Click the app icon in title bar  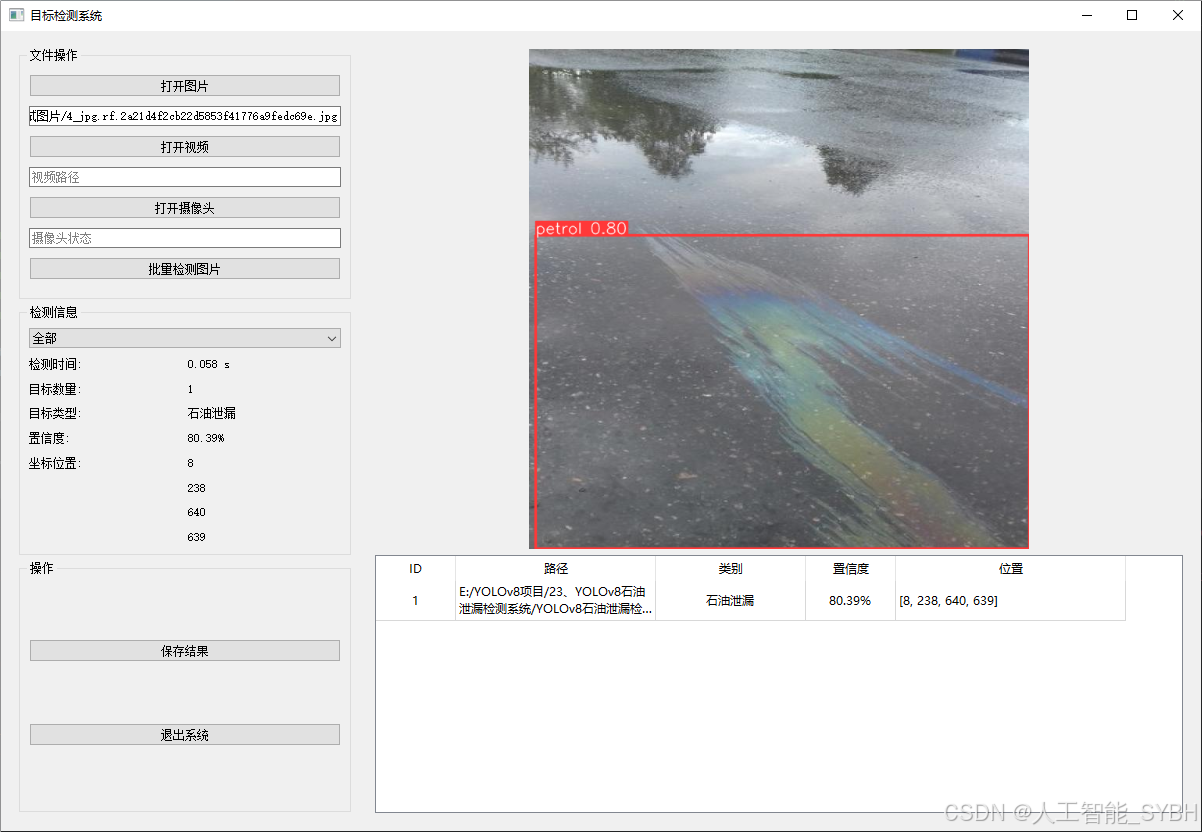click(16, 15)
